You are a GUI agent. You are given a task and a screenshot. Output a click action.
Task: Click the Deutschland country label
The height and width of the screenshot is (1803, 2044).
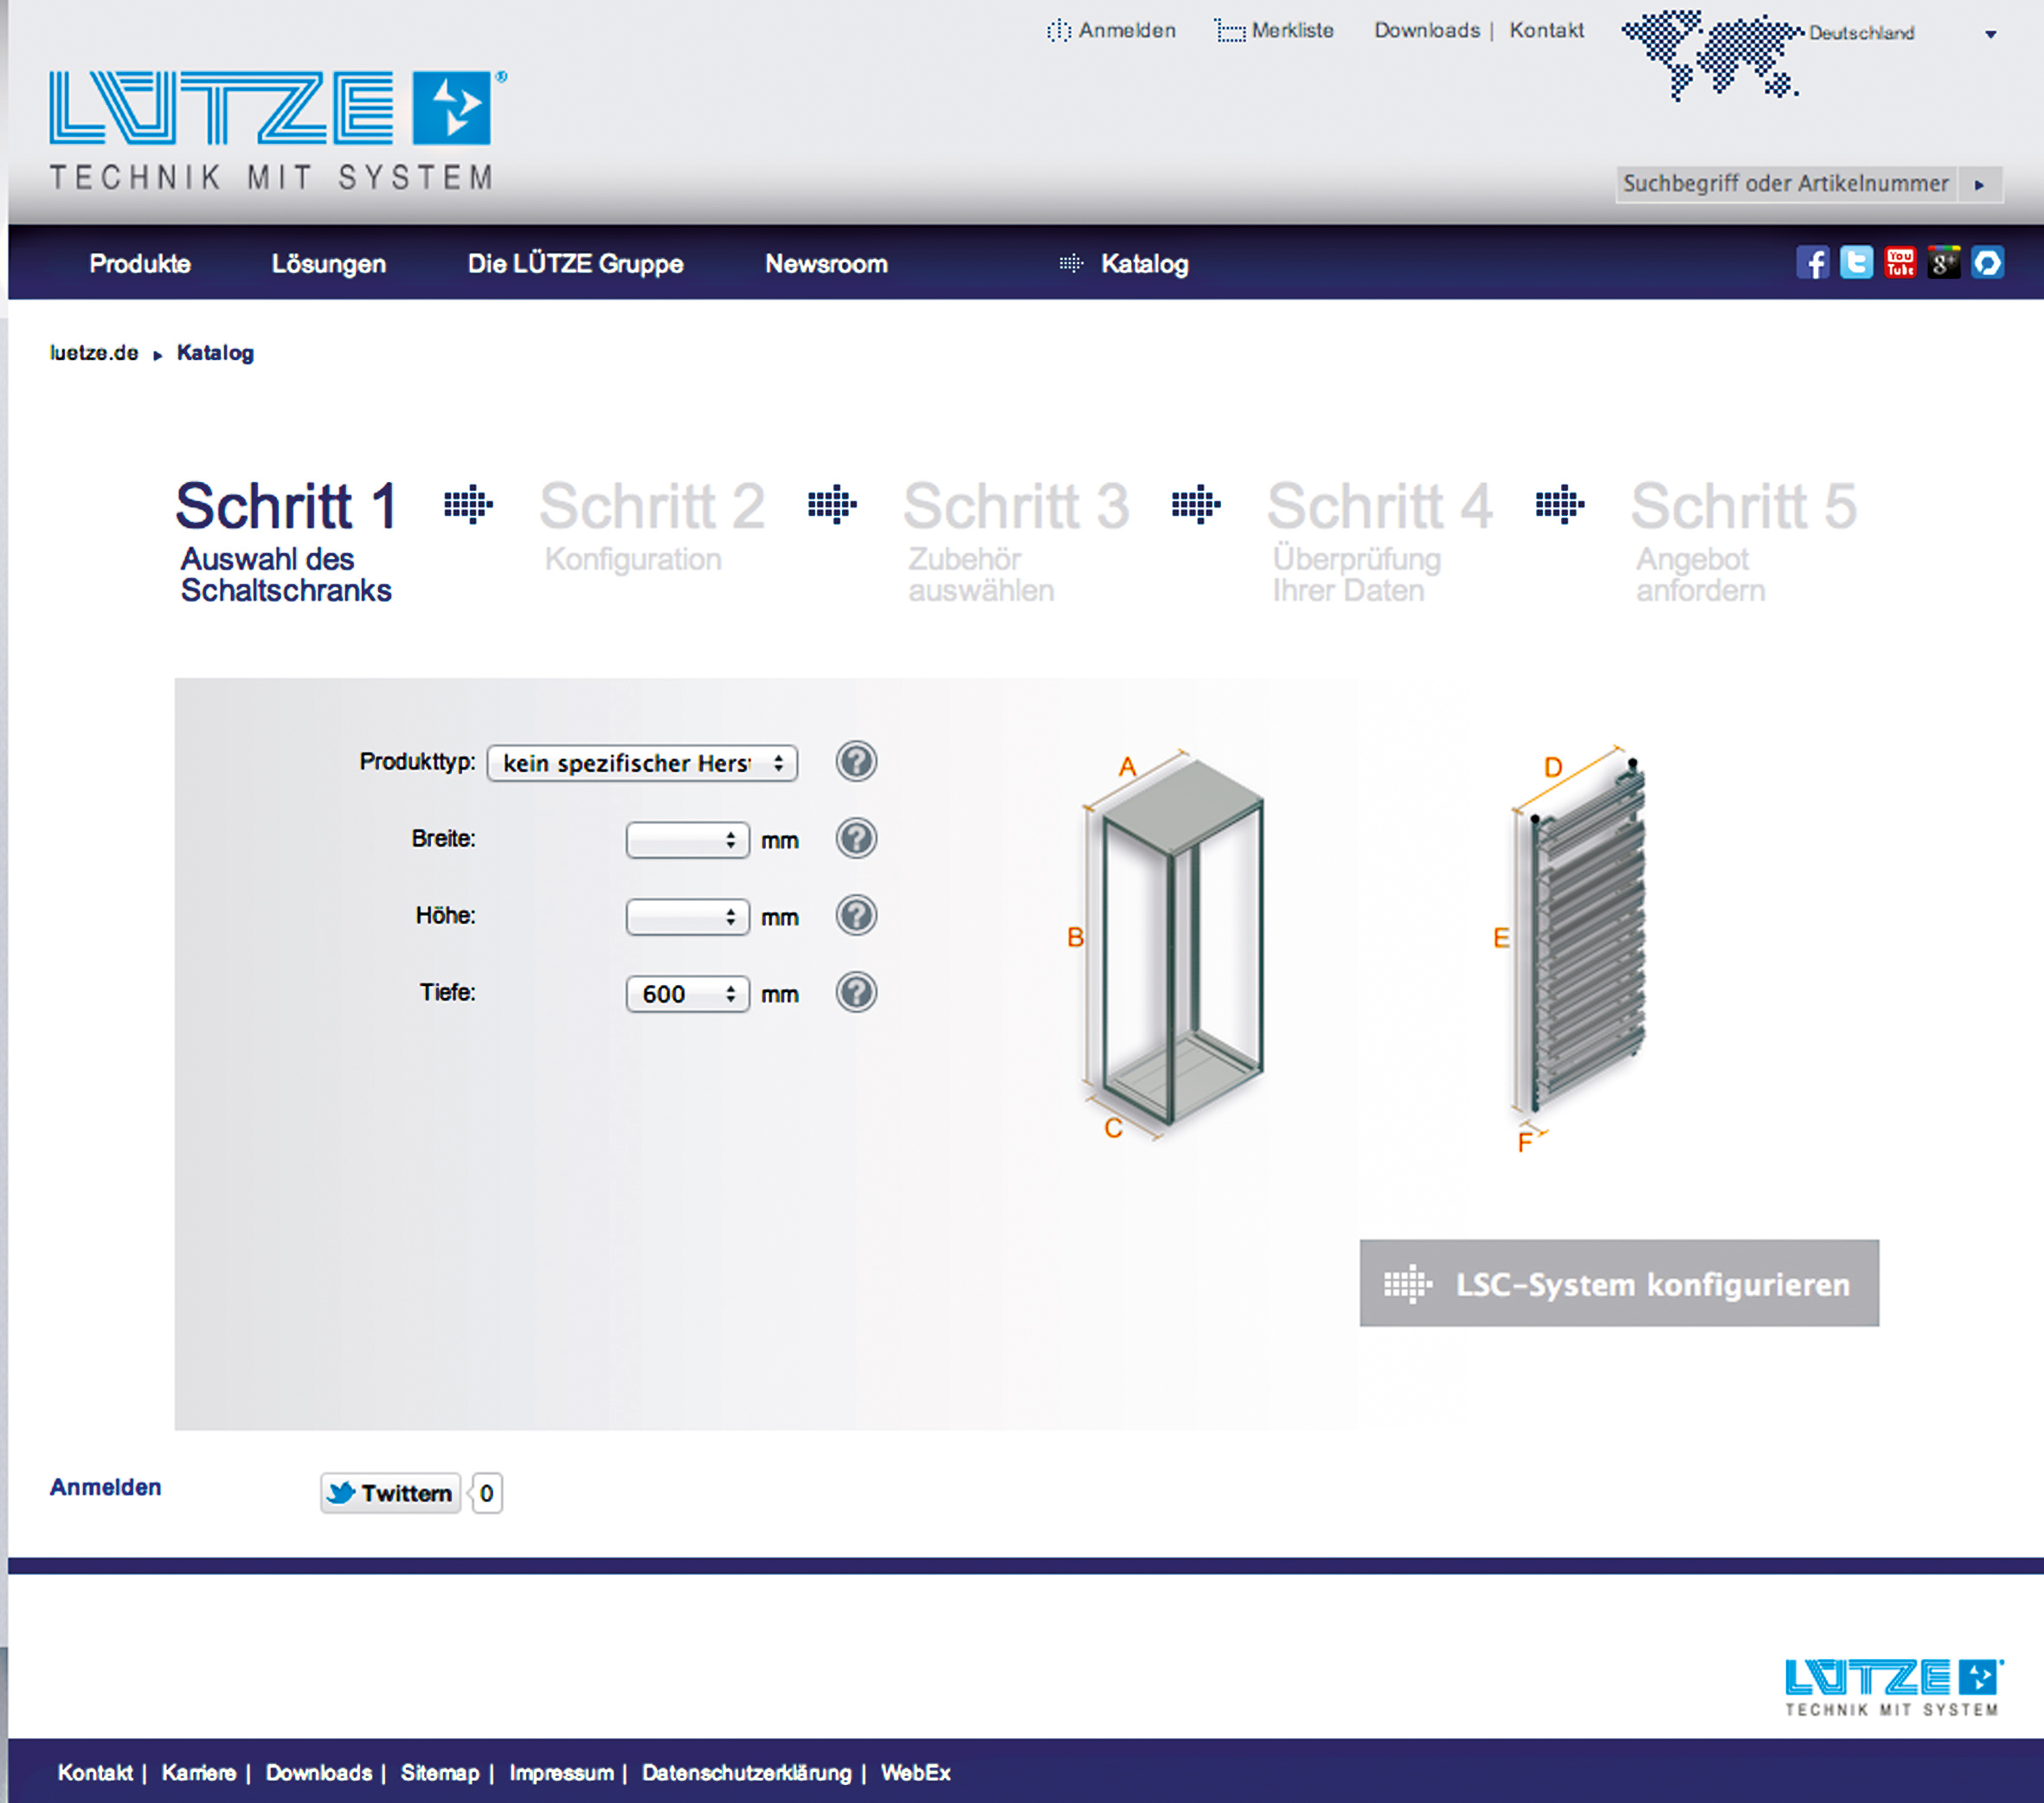click(x=1862, y=33)
